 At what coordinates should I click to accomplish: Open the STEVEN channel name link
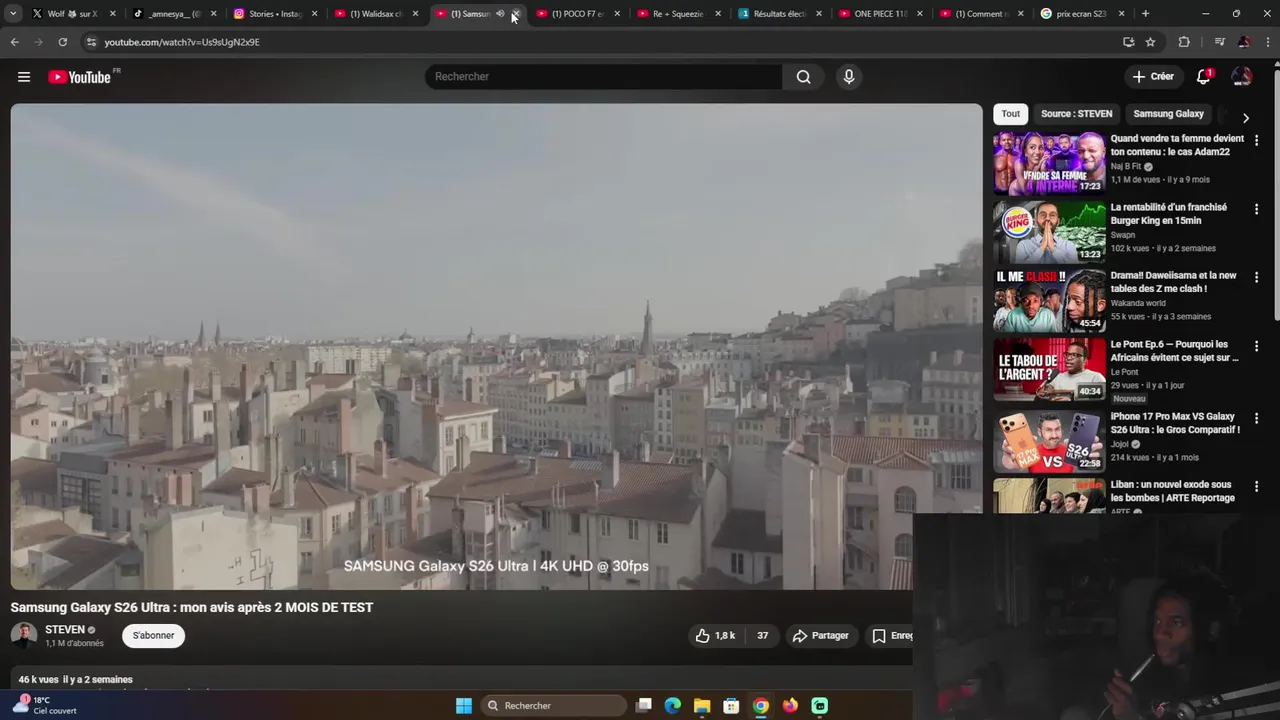click(x=65, y=630)
